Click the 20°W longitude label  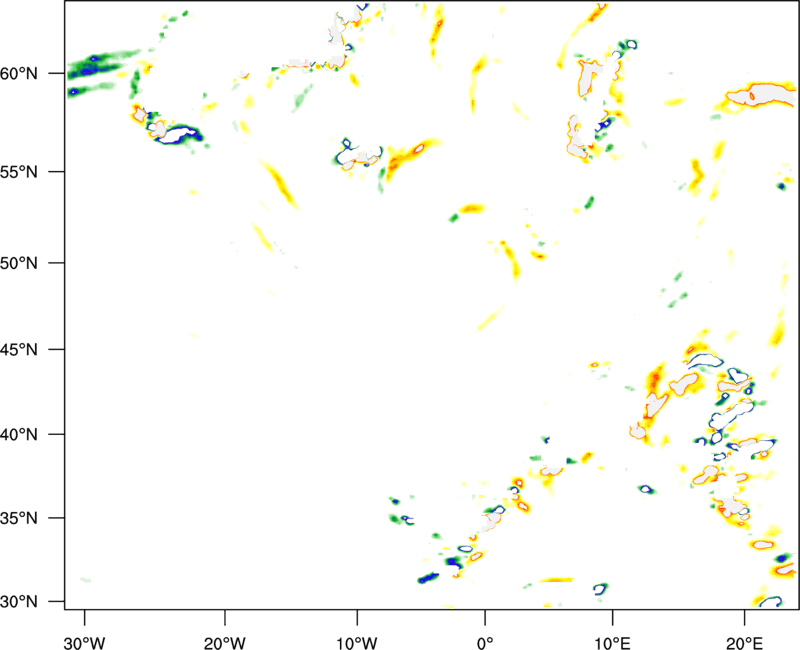[225, 643]
